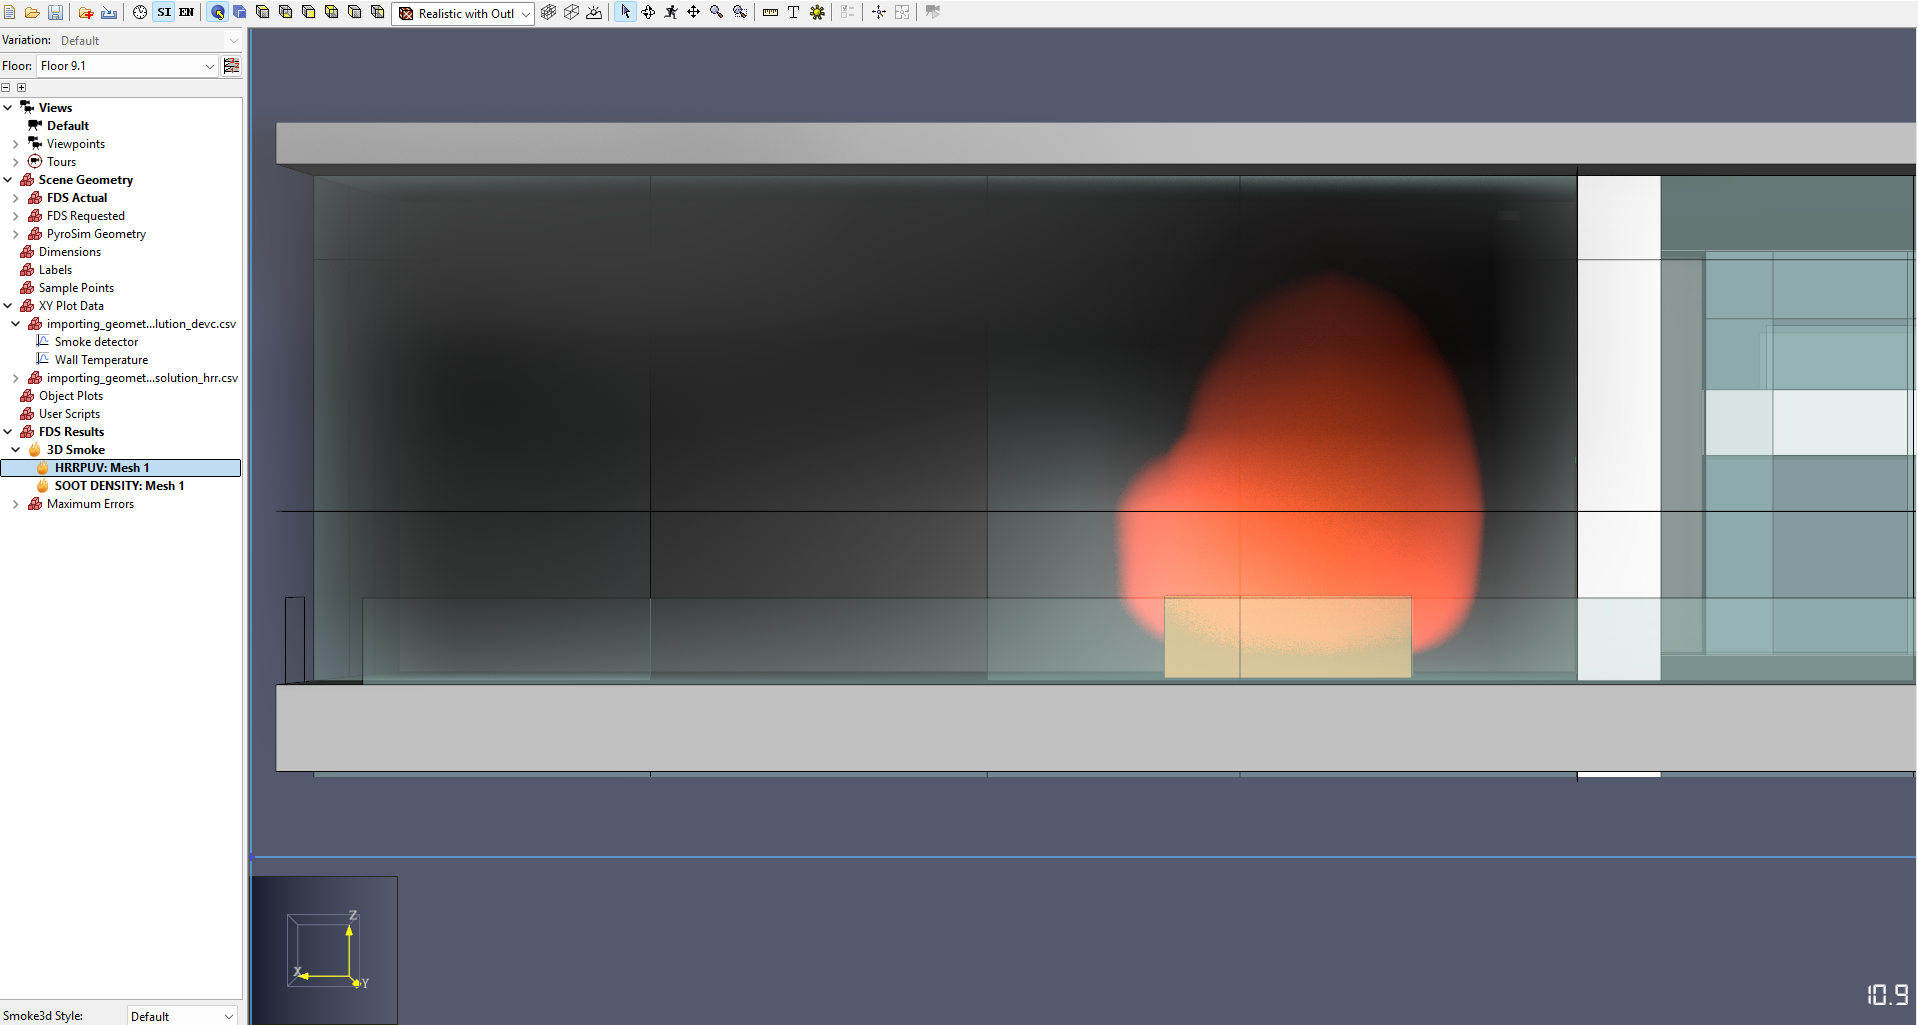The height and width of the screenshot is (1025, 1918).
Task: Select Dimensions tree item
Action: tap(69, 252)
